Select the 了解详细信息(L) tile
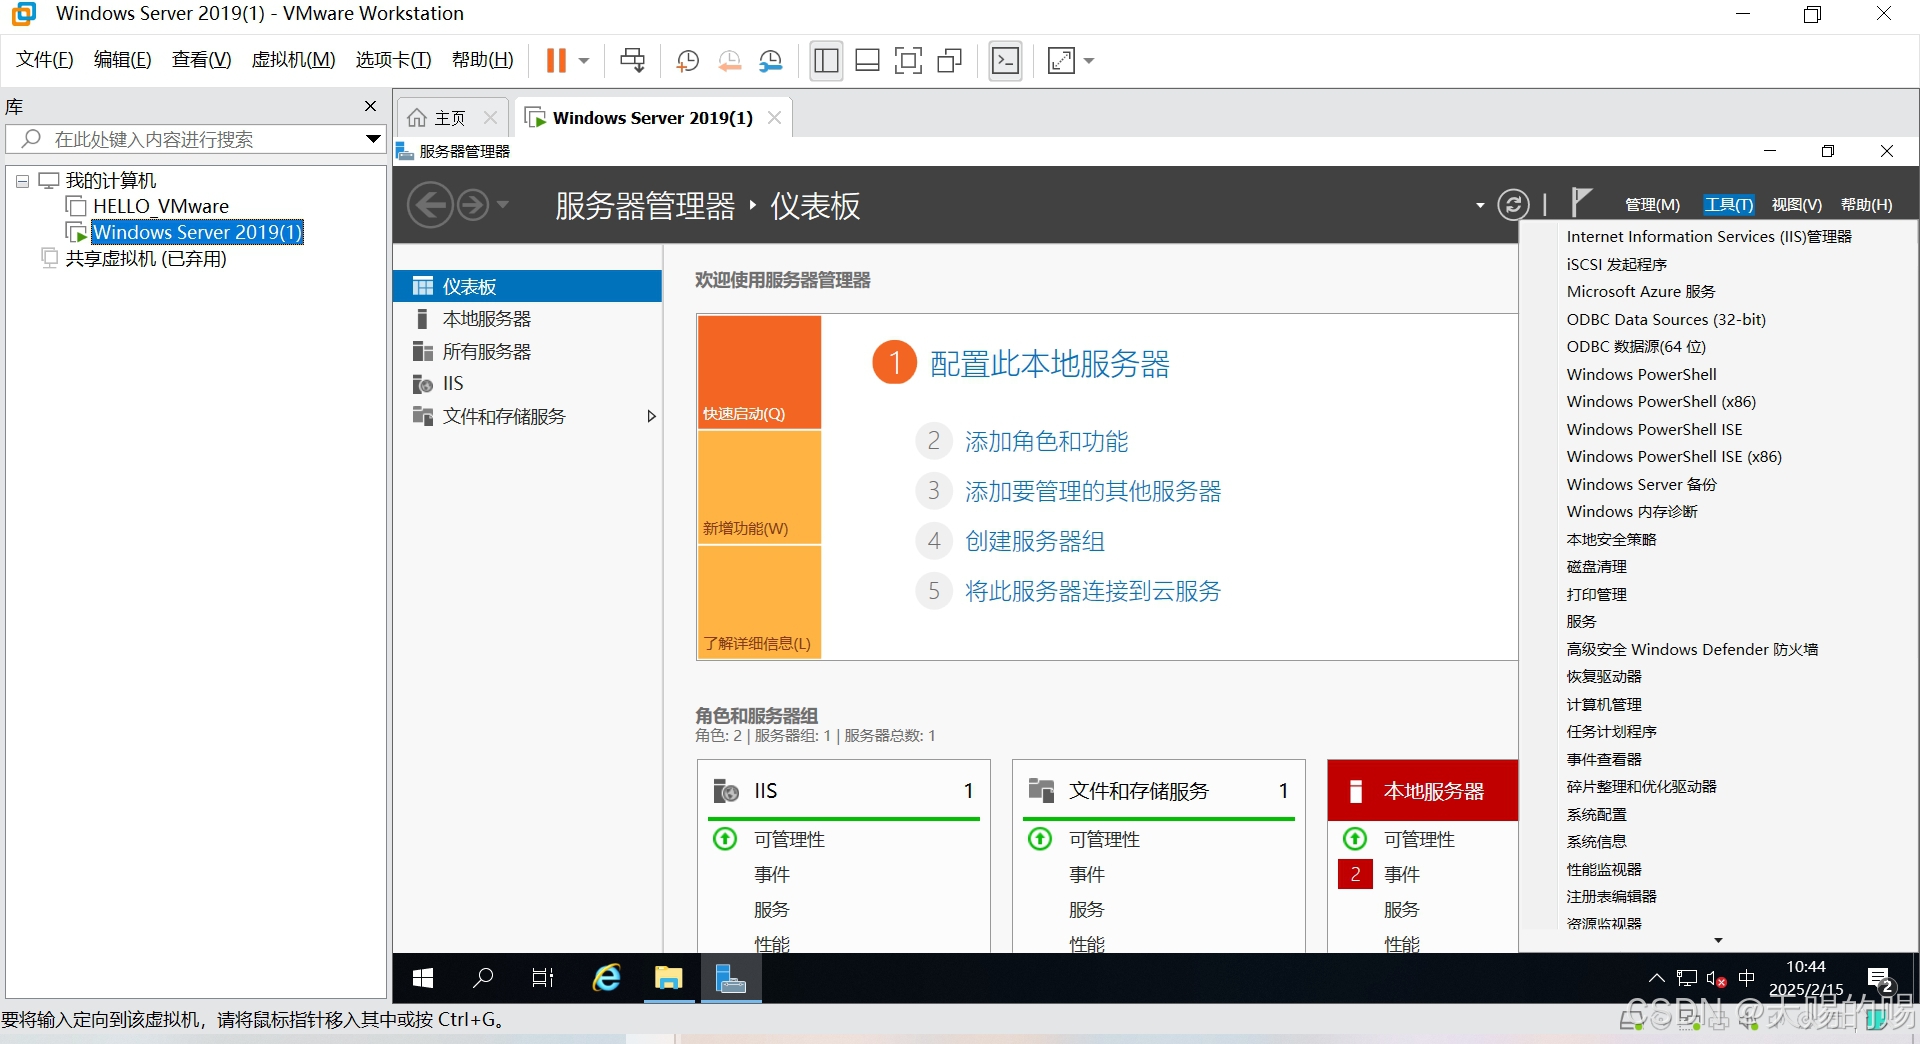1920x1044 pixels. (x=759, y=603)
